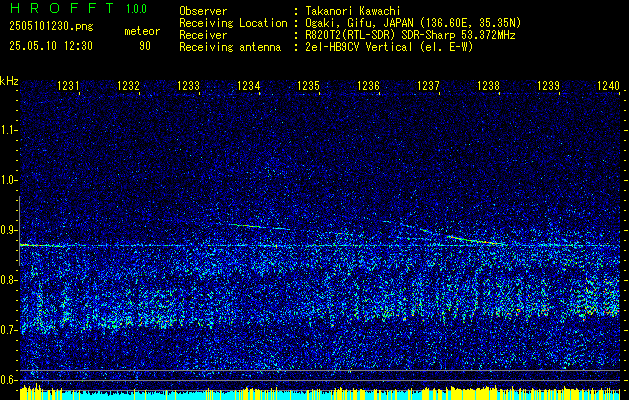Click the Receiving antenna label
Image resolution: width=629 pixels, height=400 pixels.
click(x=230, y=47)
